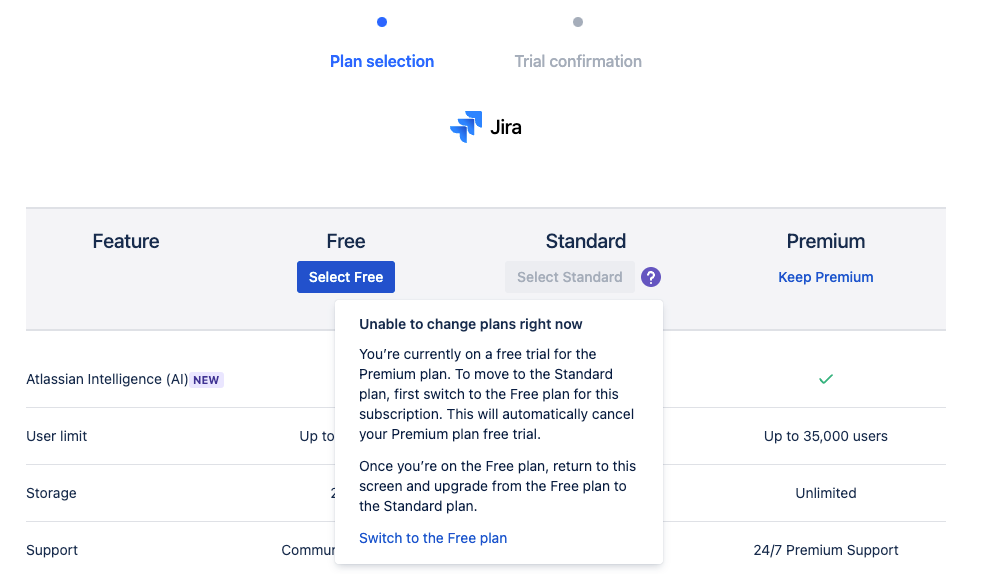983x574 pixels.
Task: Click the purple question mark help icon
Action: [651, 277]
